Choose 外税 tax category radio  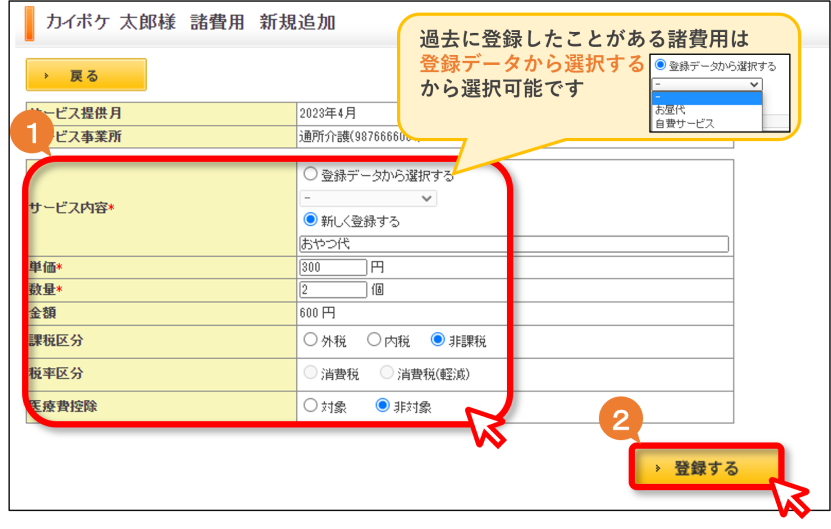311,339
